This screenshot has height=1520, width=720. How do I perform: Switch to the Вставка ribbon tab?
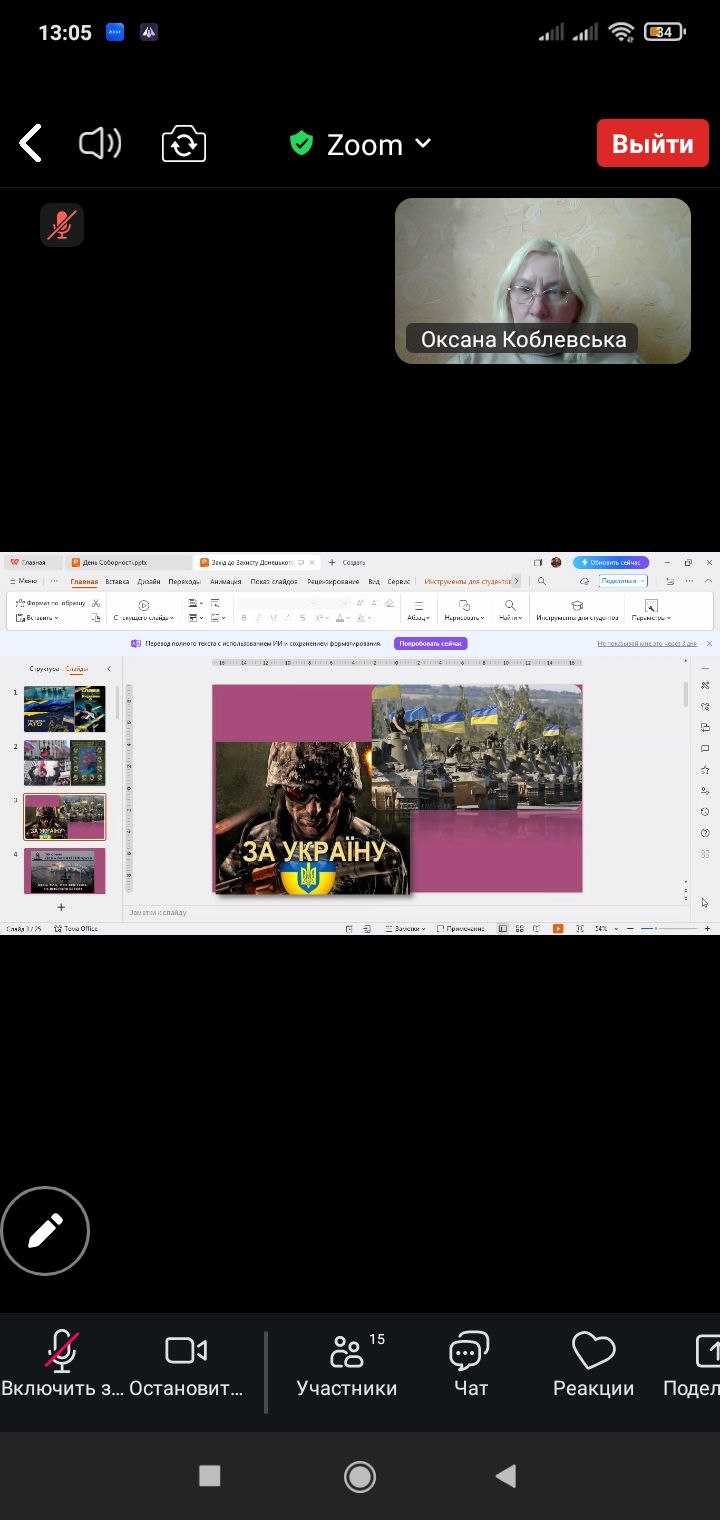coord(117,581)
